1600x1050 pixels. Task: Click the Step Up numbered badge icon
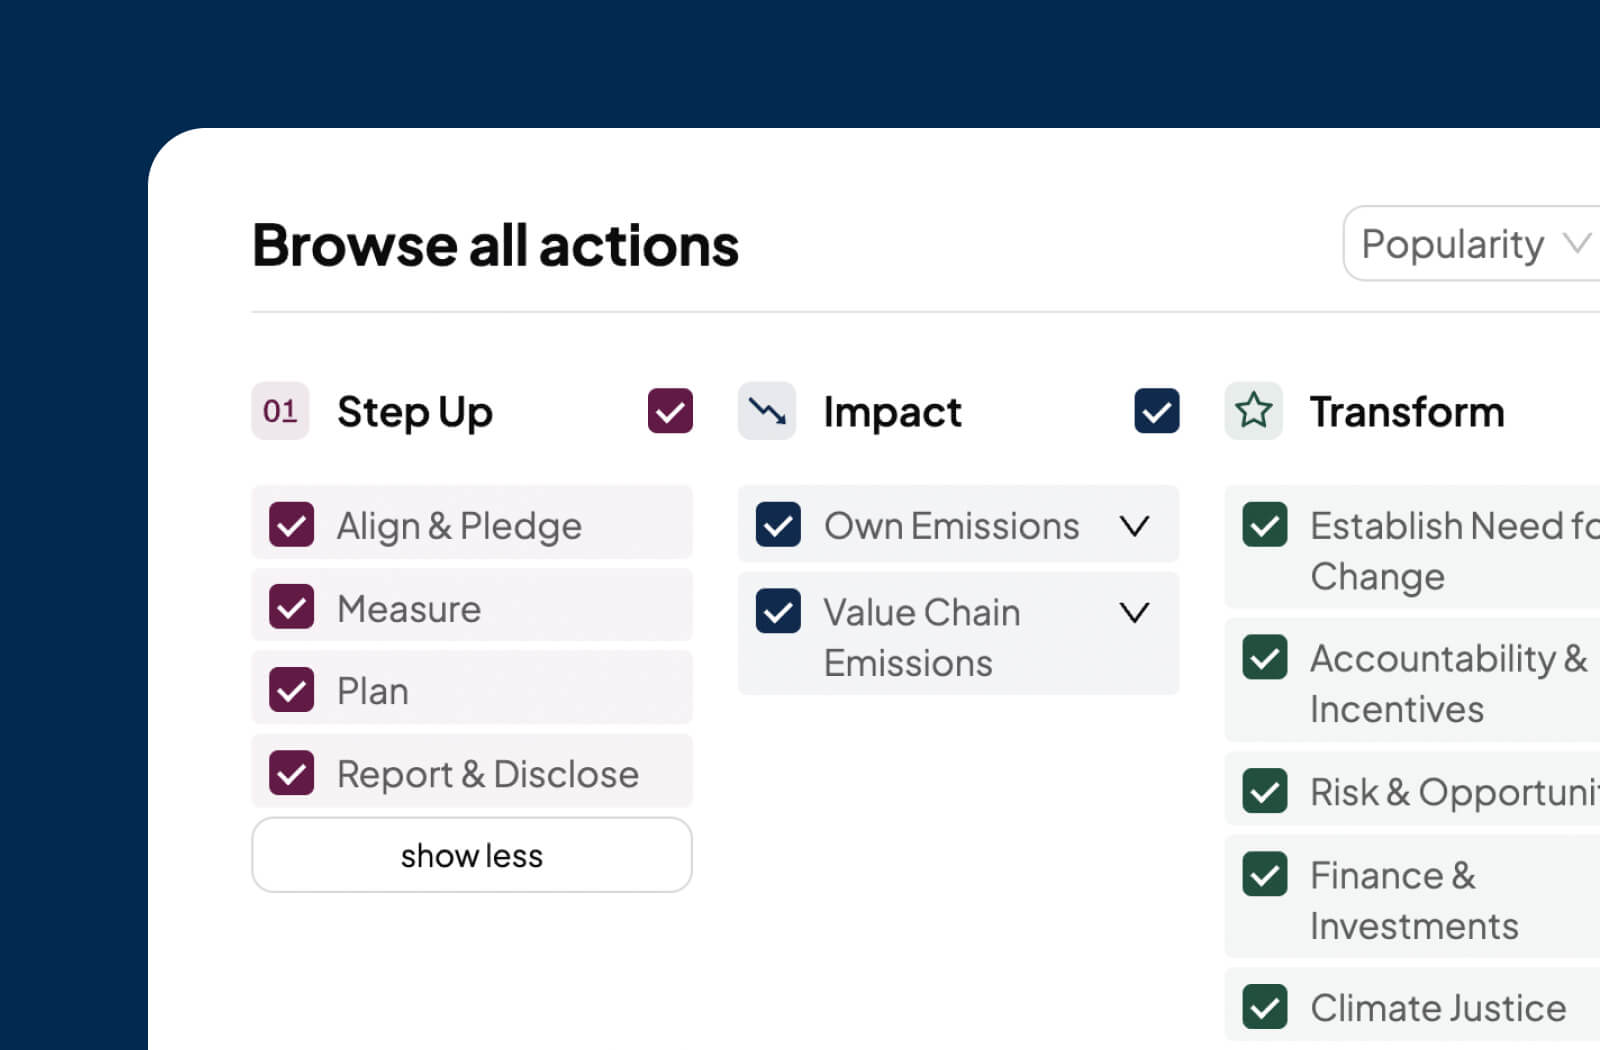(x=280, y=411)
